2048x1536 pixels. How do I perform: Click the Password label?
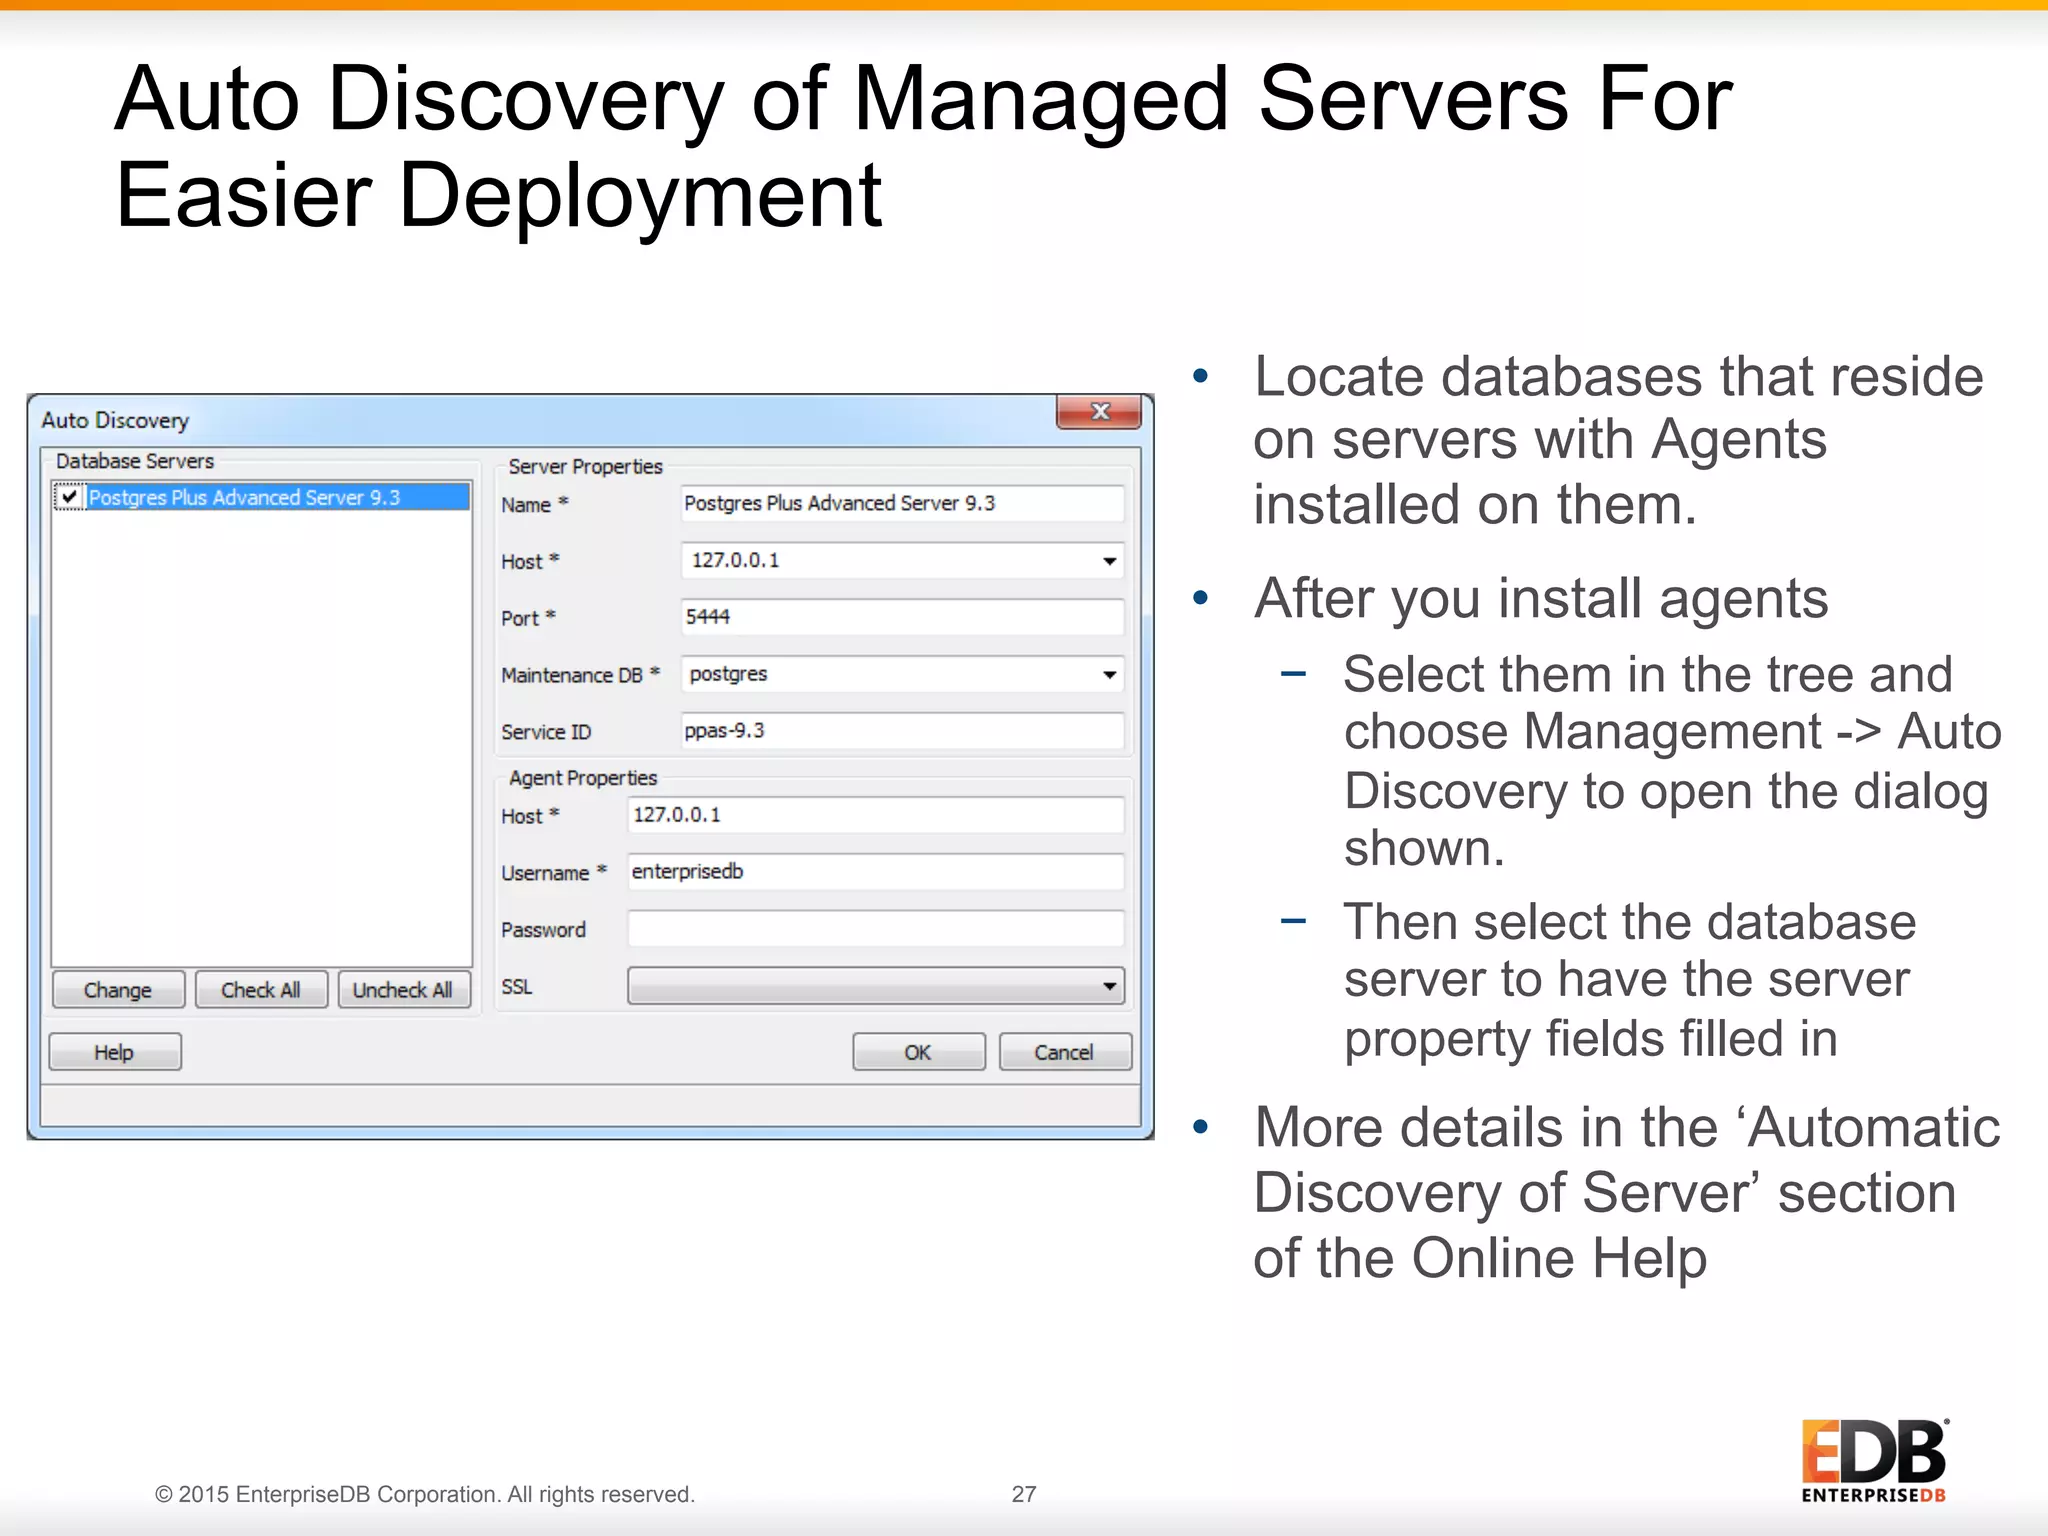pos(543,930)
